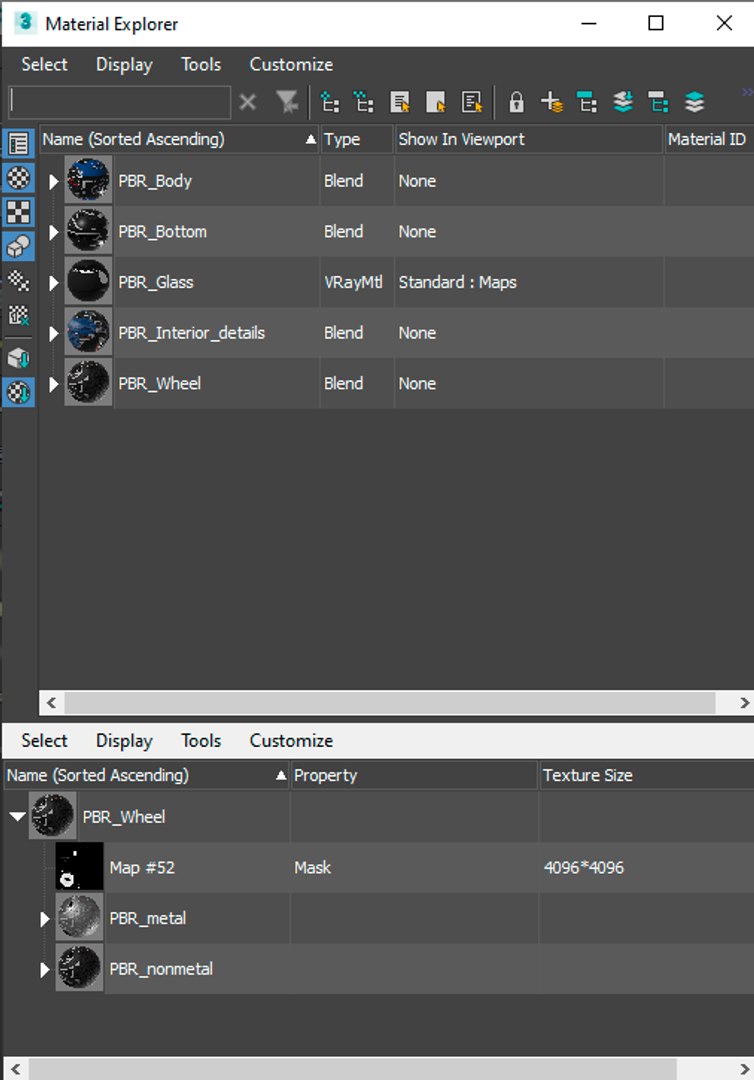754x1080 pixels.
Task: Click the hierarchy icon with teal child nodes
Action: [x=659, y=103]
